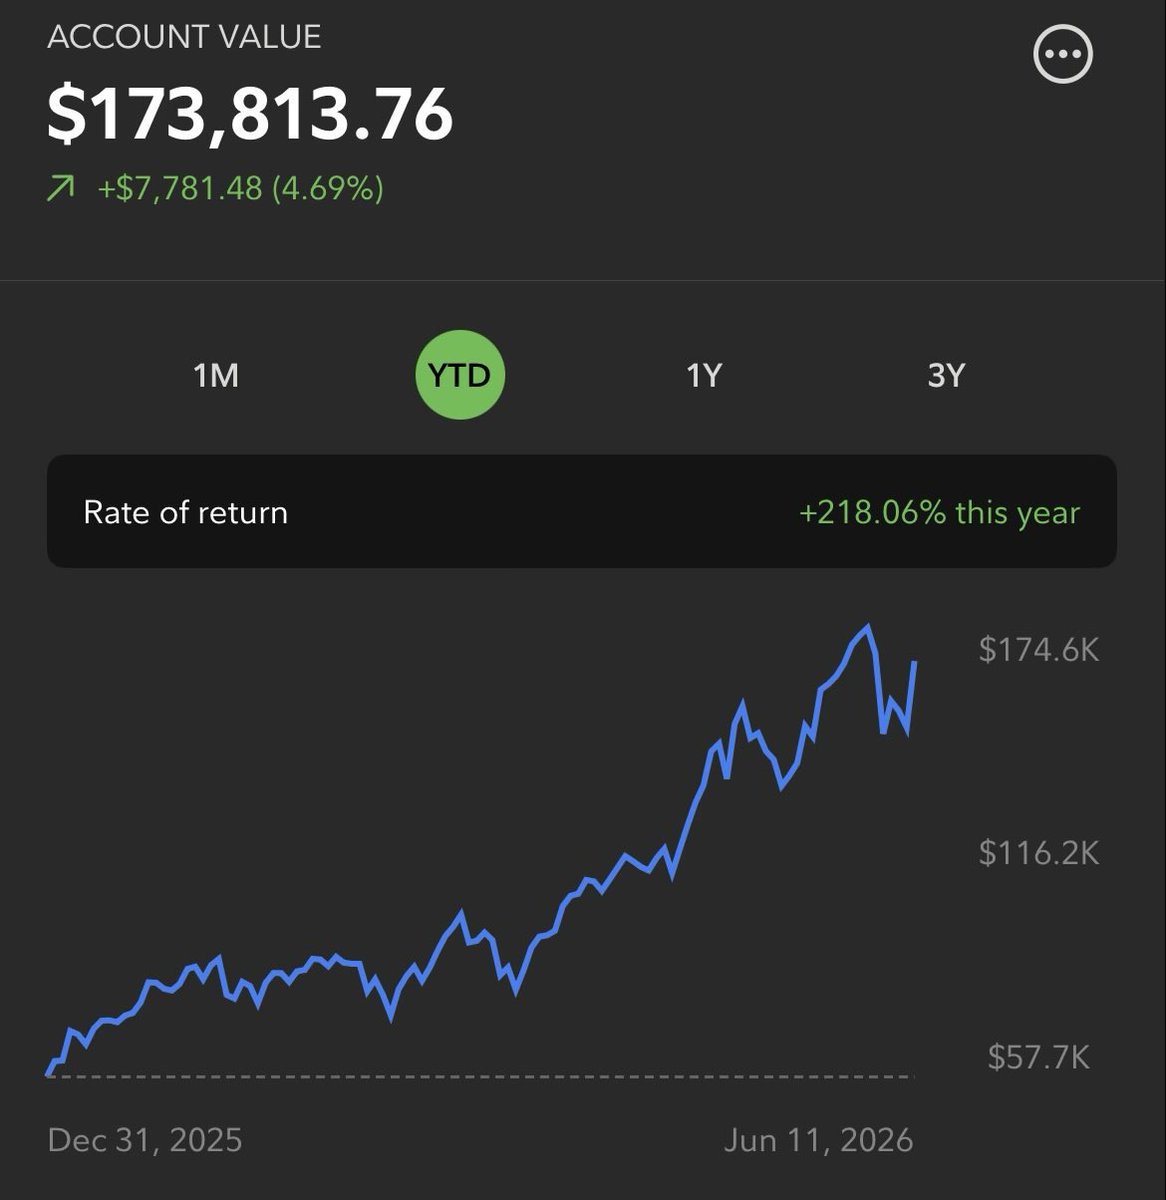Image resolution: width=1166 pixels, height=1200 pixels.
Task: Click the $174.6K axis label
Action: [1039, 650]
